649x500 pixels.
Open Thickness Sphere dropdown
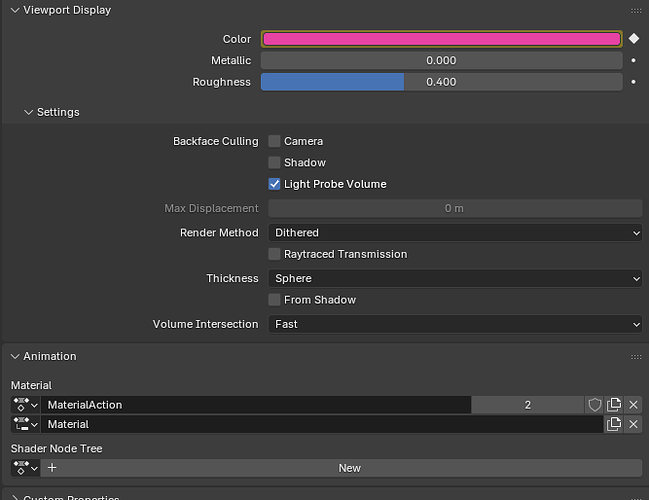coord(455,278)
